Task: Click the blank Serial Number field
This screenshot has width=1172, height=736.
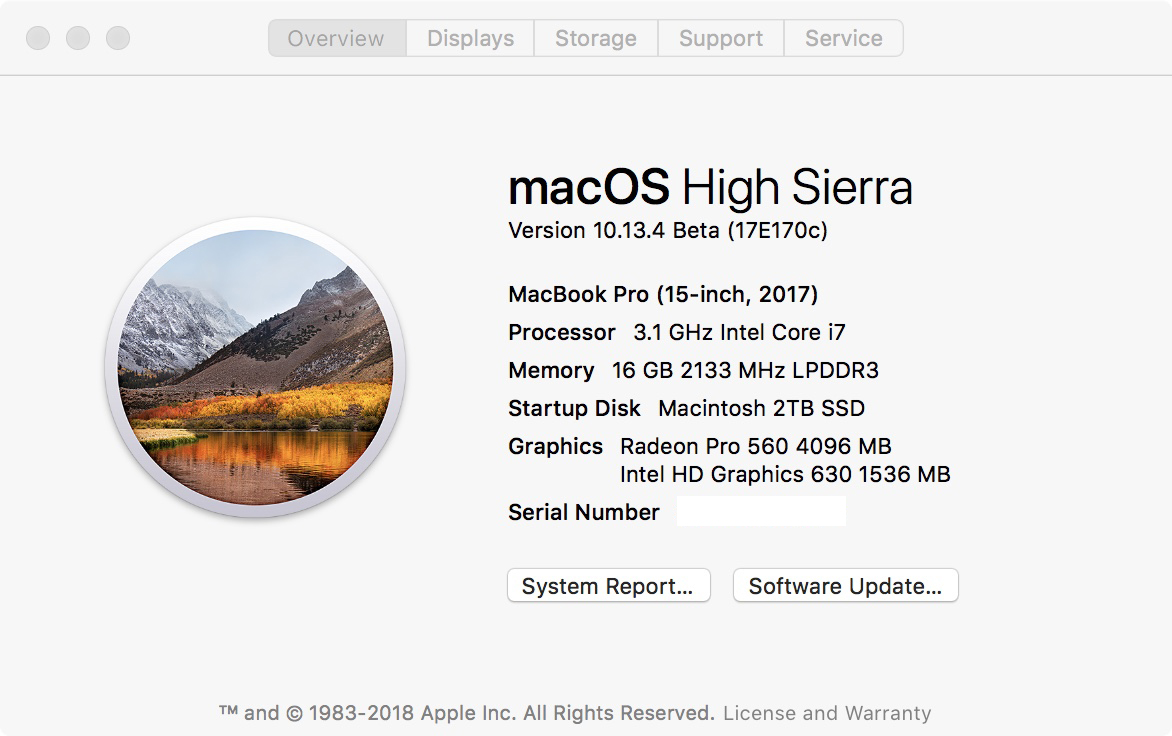Action: click(x=761, y=511)
